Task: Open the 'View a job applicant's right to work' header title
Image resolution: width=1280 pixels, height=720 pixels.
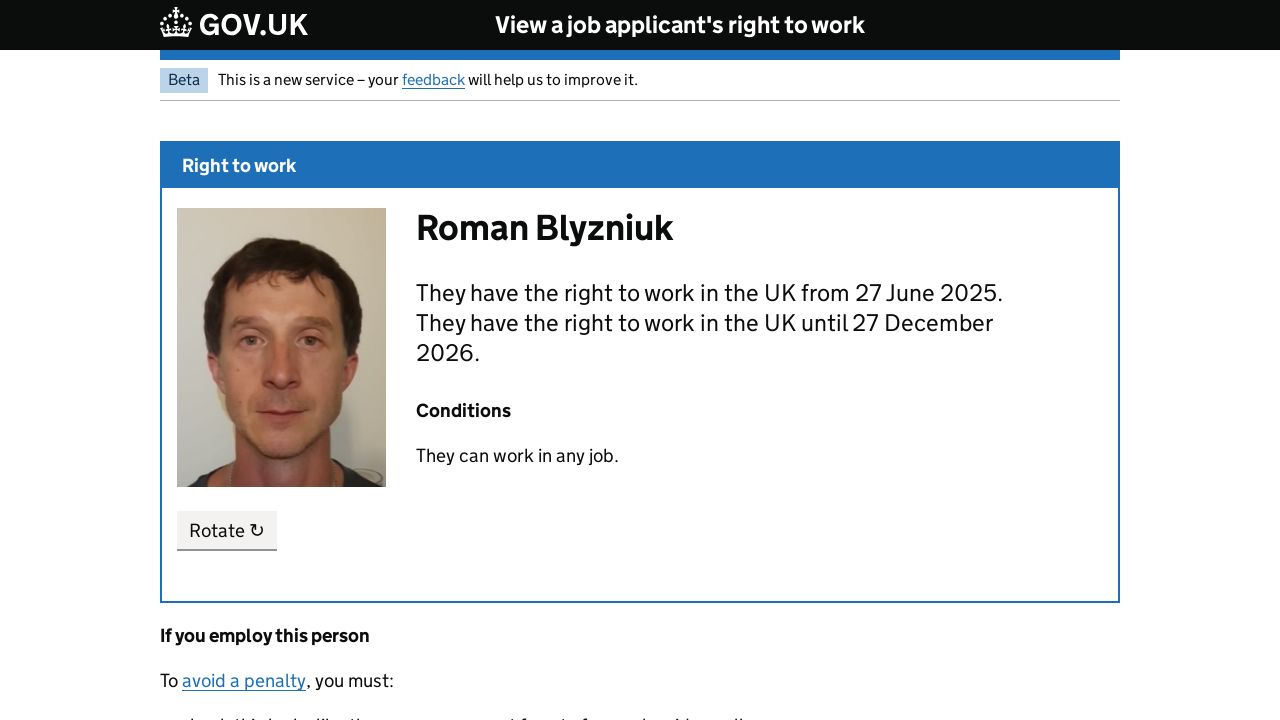Action: [679, 25]
